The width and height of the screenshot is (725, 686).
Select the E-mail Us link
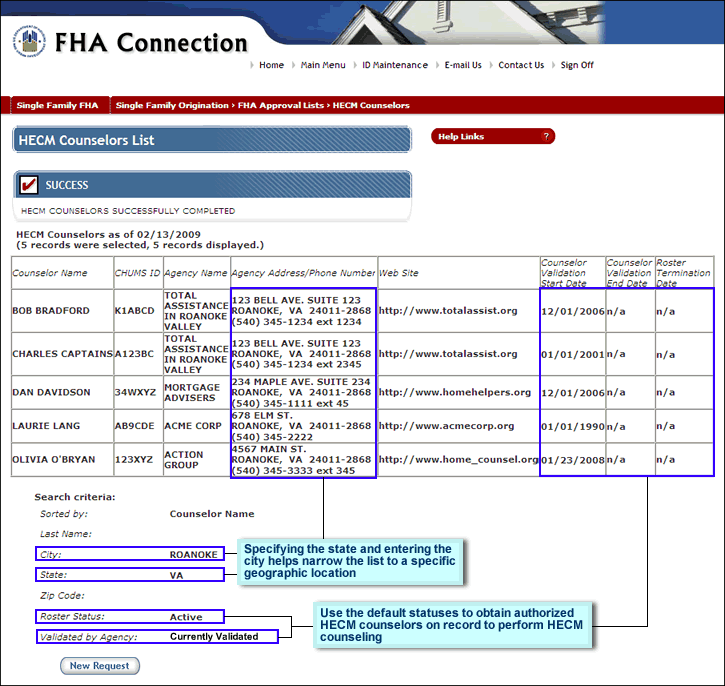[x=463, y=65]
